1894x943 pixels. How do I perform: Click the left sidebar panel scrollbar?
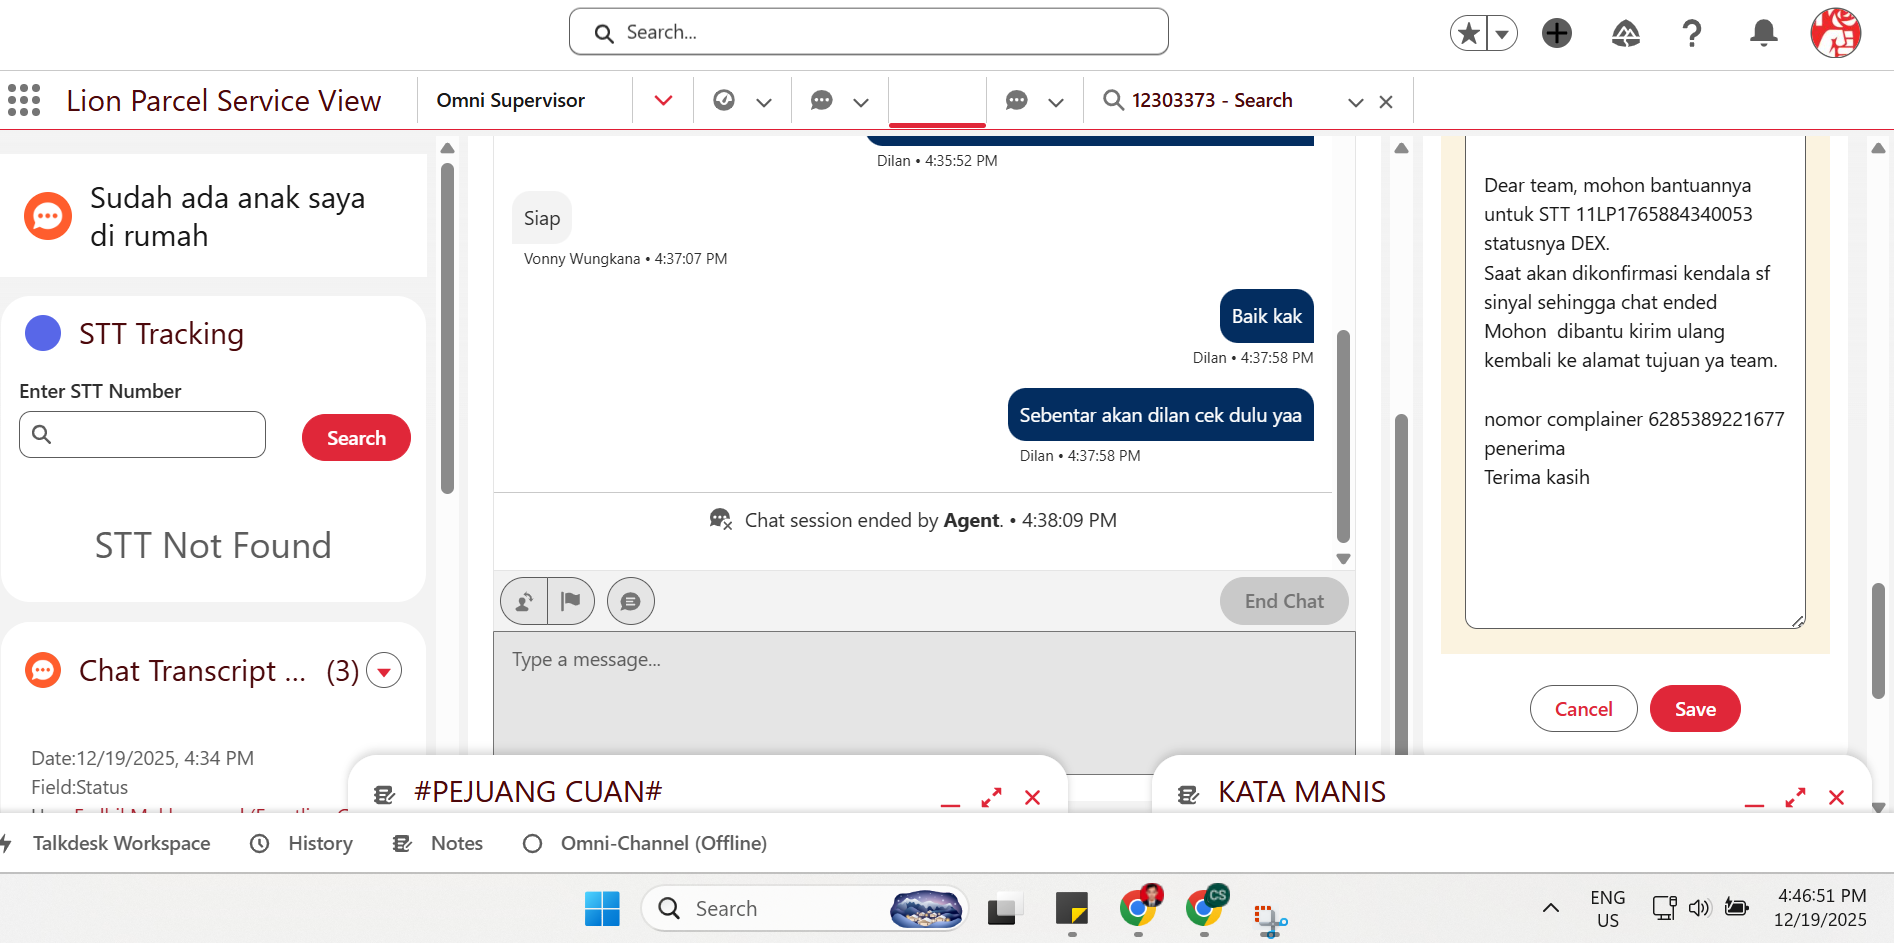(x=447, y=328)
